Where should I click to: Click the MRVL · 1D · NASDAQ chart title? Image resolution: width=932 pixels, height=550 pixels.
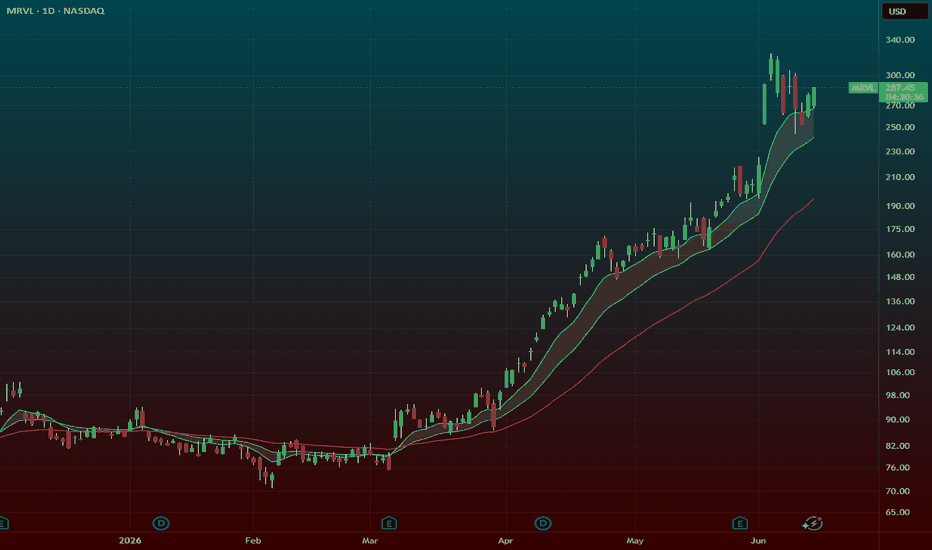coord(55,11)
